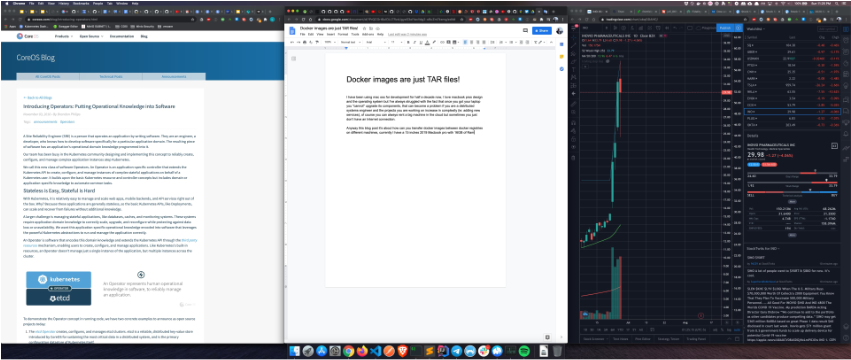
Task: Launch Spotify from the dock
Action: coord(525,351)
